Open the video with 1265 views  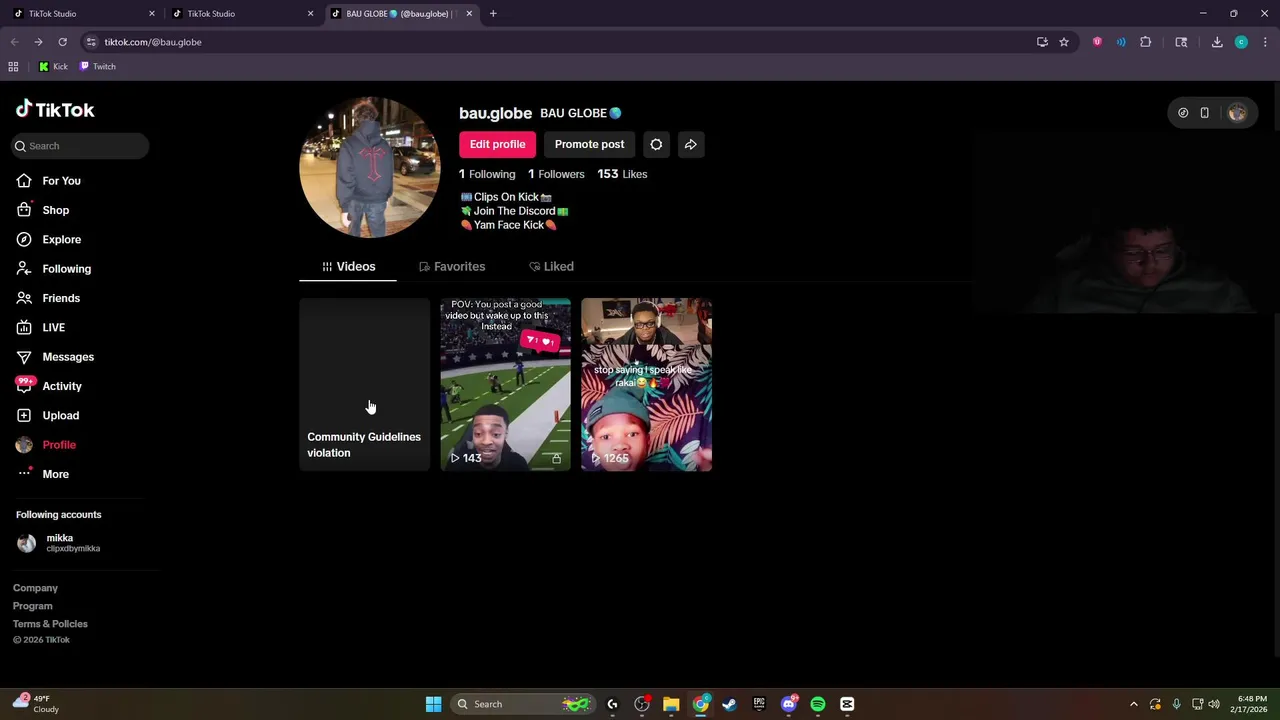pos(647,384)
